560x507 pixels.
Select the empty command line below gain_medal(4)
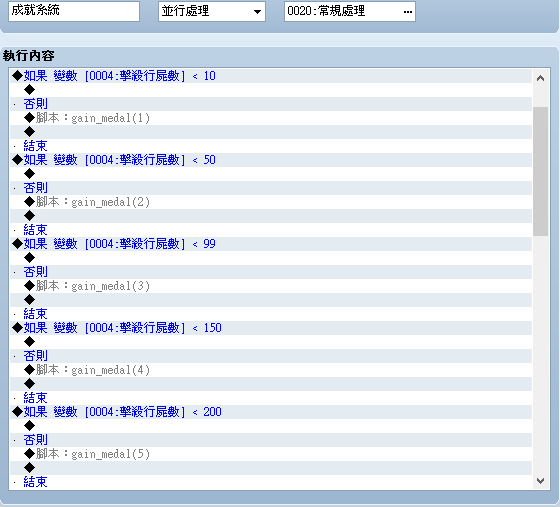[x=271, y=384]
